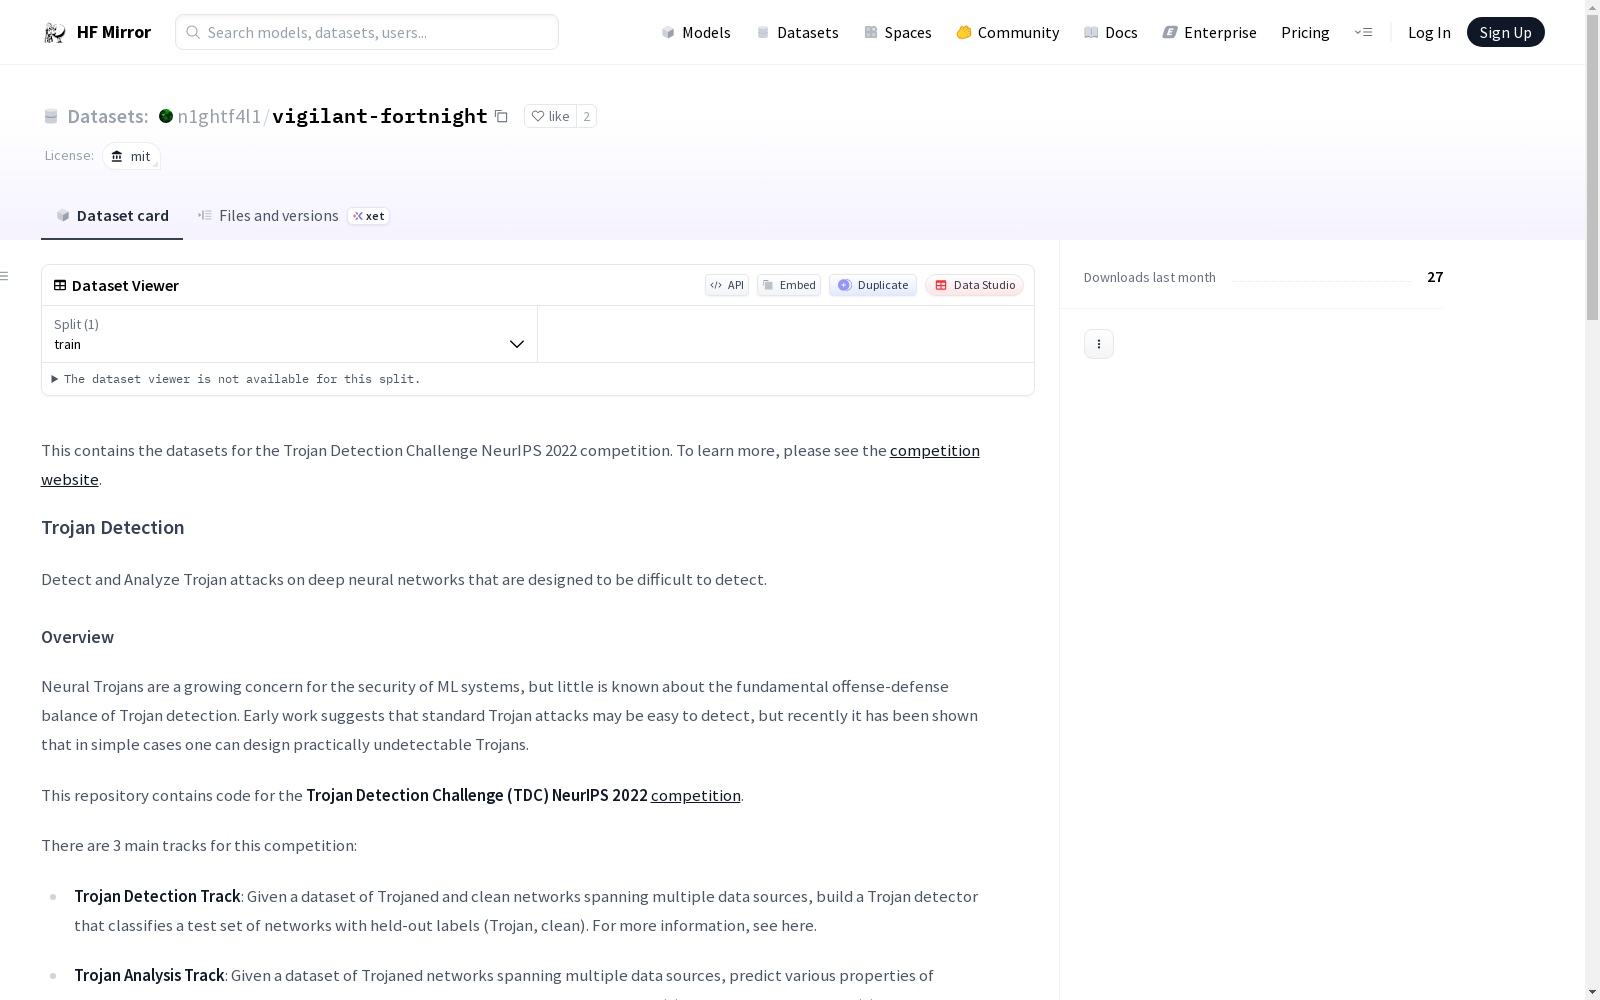Click the page vertical scrollbar thumb
This screenshot has width=1600, height=1000.
coord(1592,167)
